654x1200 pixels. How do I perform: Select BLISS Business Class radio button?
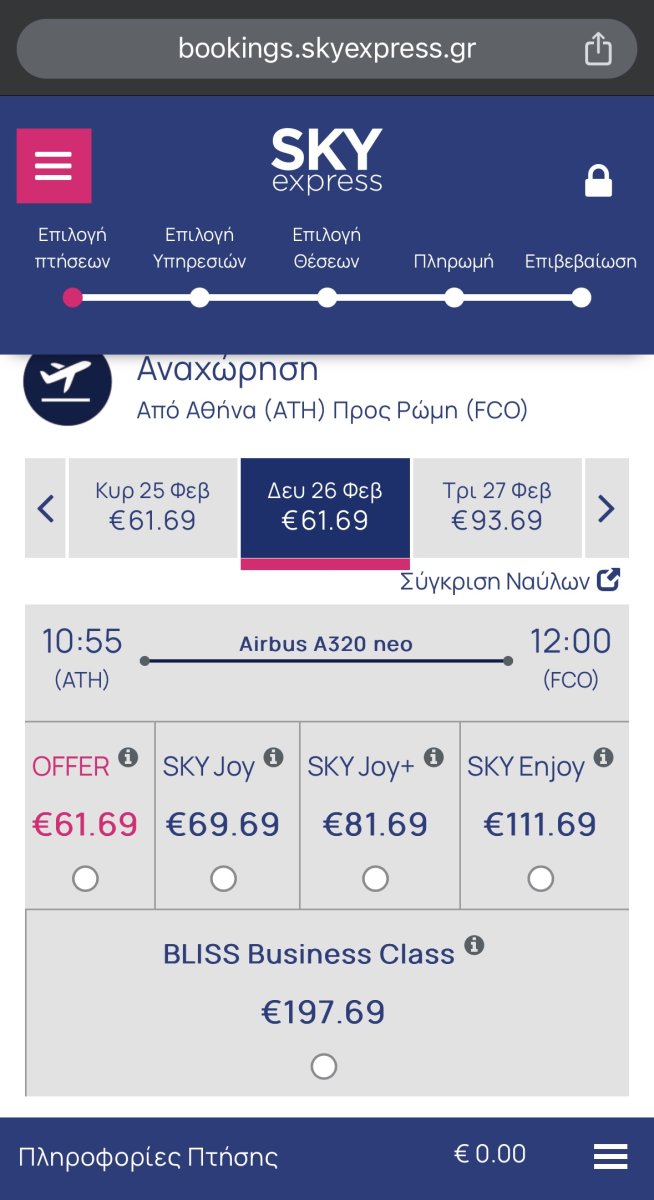pos(324,1067)
